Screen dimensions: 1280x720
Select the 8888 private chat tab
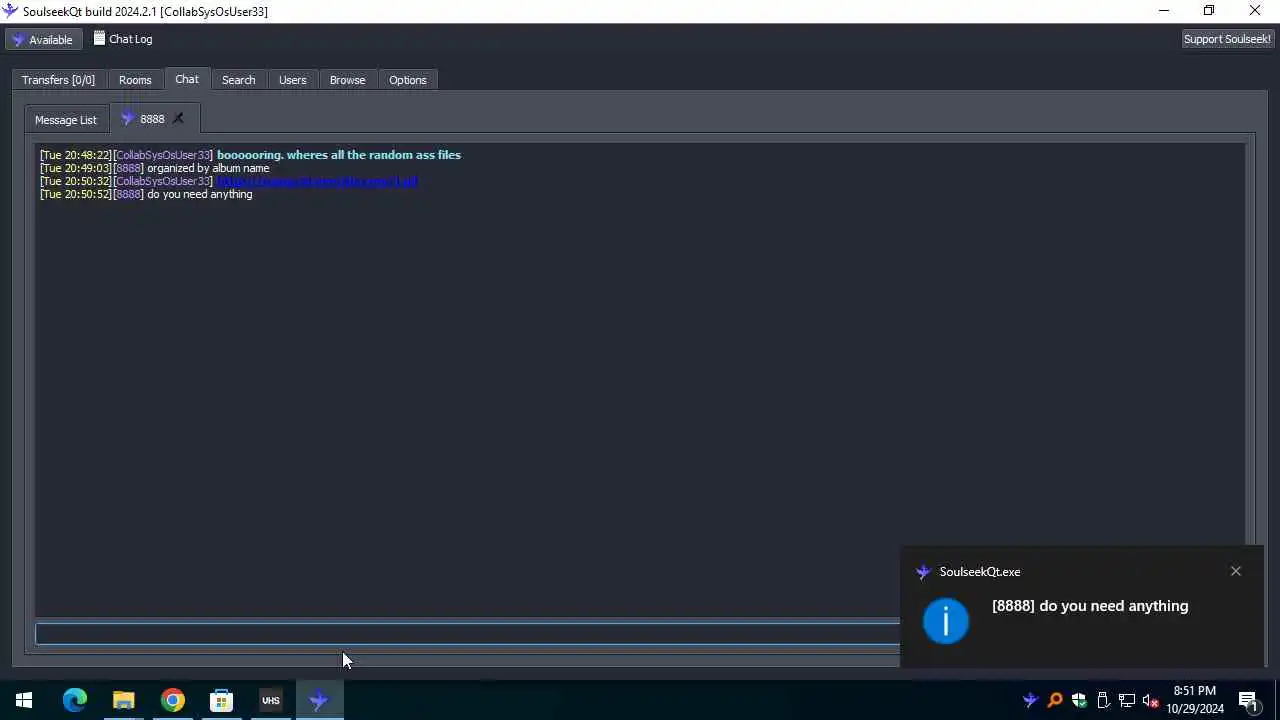coord(152,119)
